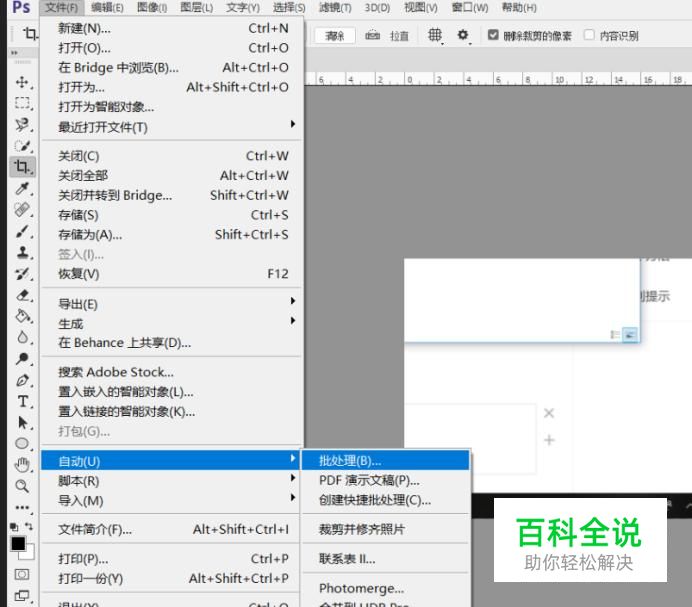The height and width of the screenshot is (607, 692).
Task: Open the 自动(U) submenu entry
Action: tap(172, 461)
